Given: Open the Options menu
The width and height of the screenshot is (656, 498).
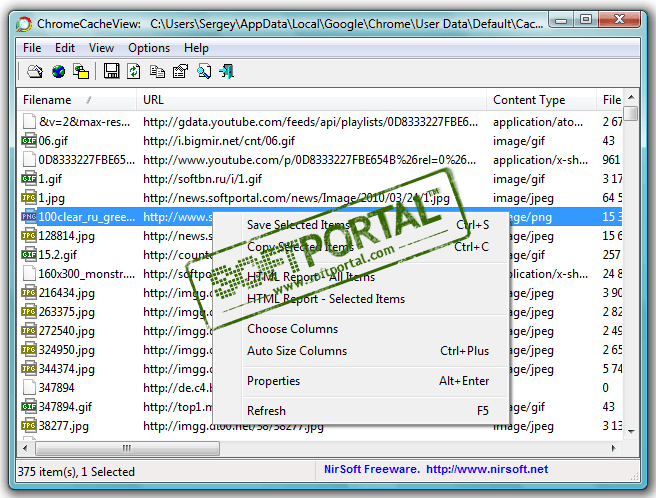Looking at the screenshot, I should tap(149, 48).
